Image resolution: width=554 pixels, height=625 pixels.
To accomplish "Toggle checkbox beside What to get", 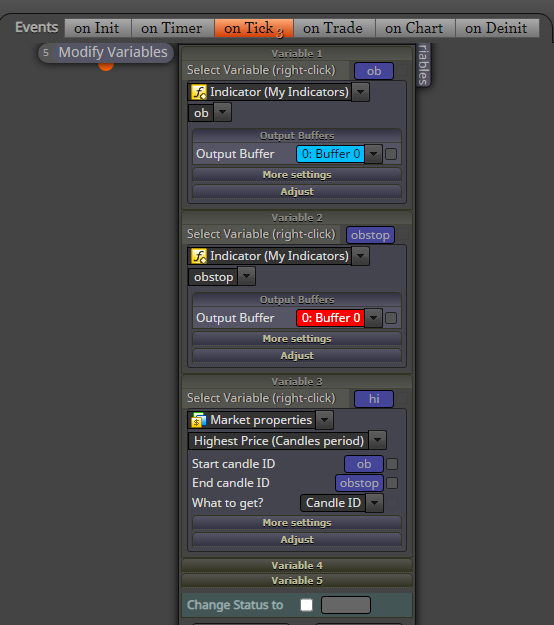I will pyautogui.click(x=392, y=503).
